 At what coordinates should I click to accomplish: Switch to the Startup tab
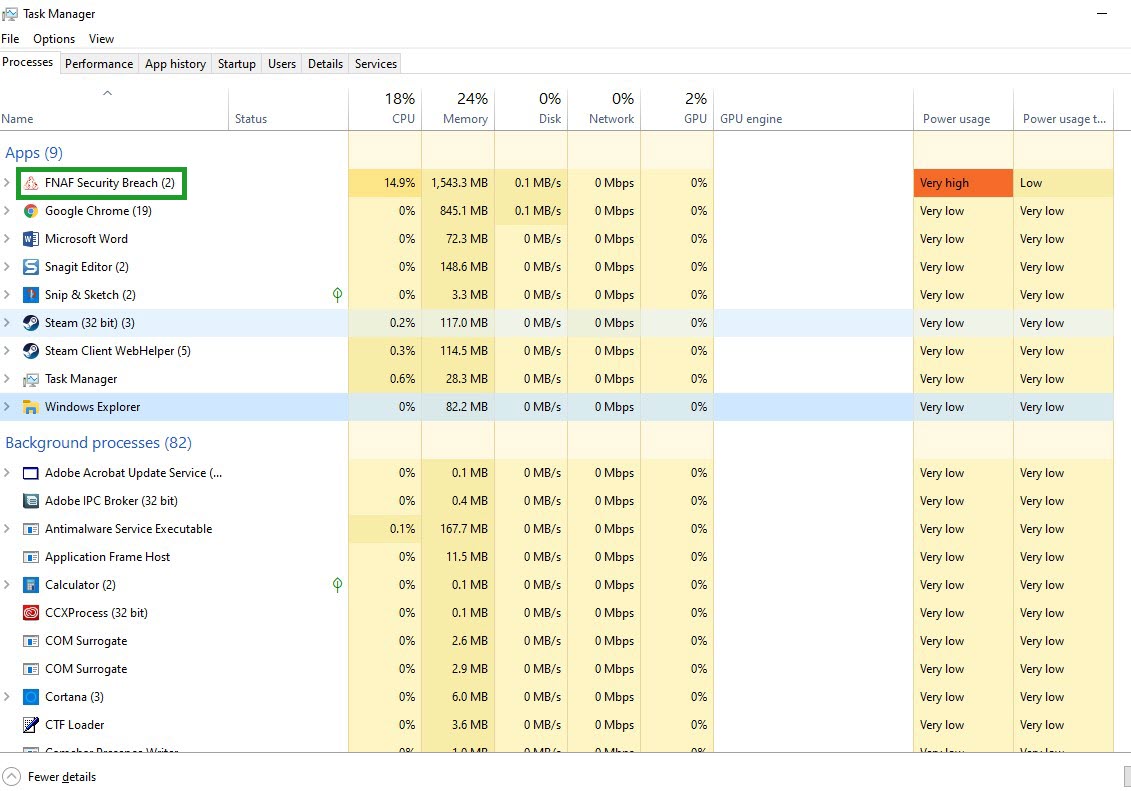(237, 63)
